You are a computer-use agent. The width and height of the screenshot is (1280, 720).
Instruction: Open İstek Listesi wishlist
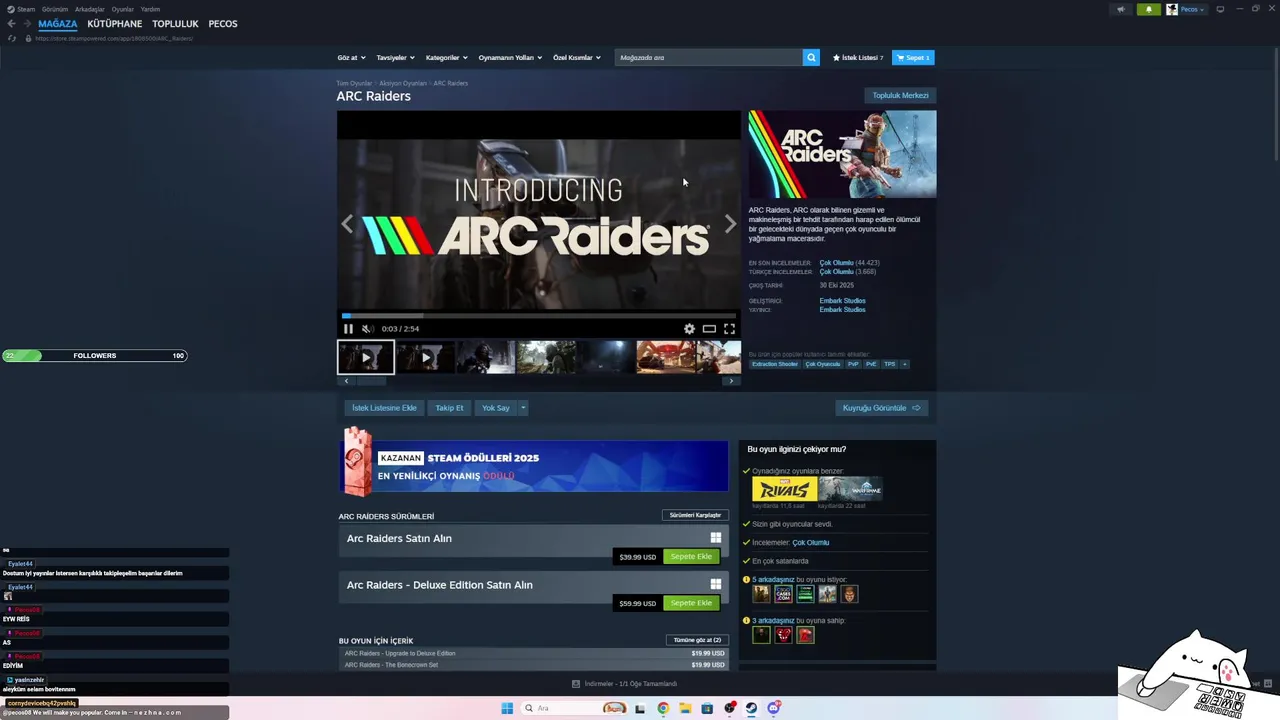click(858, 58)
